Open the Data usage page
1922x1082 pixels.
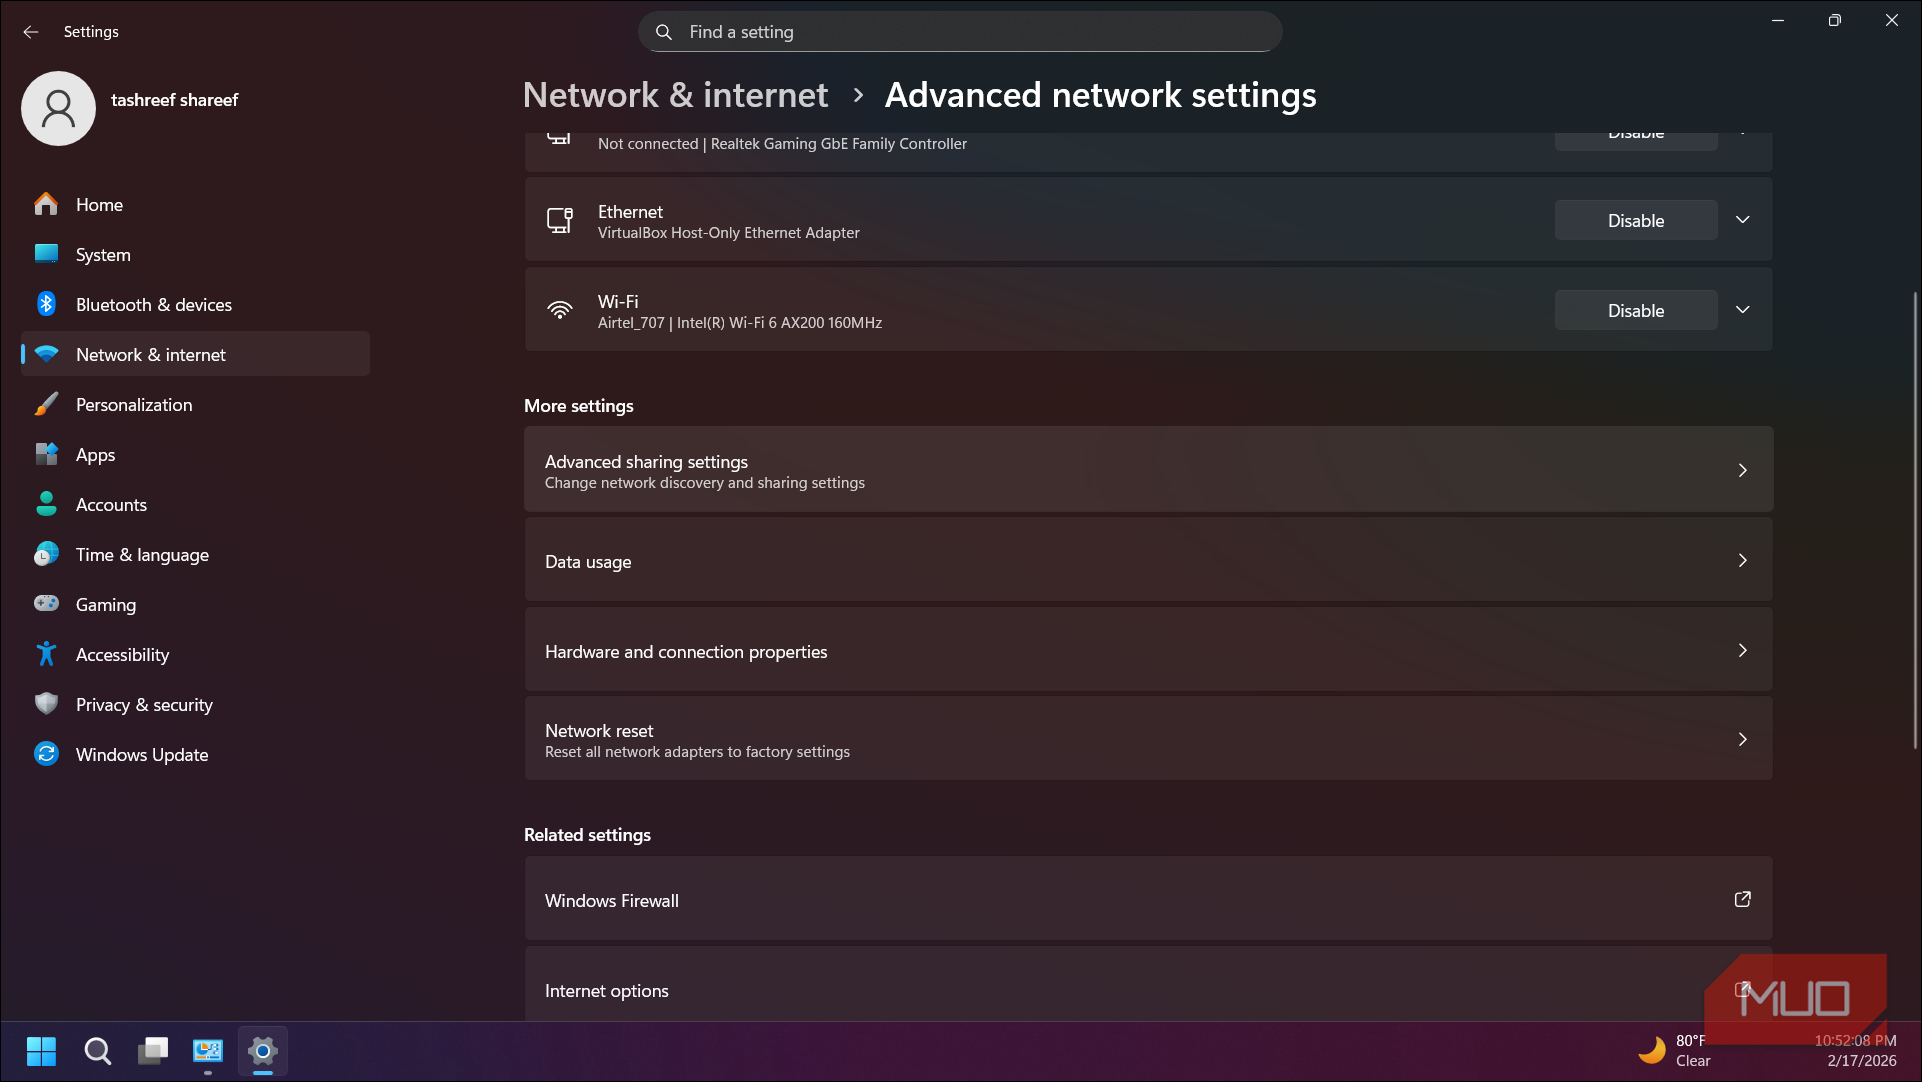click(1148, 560)
